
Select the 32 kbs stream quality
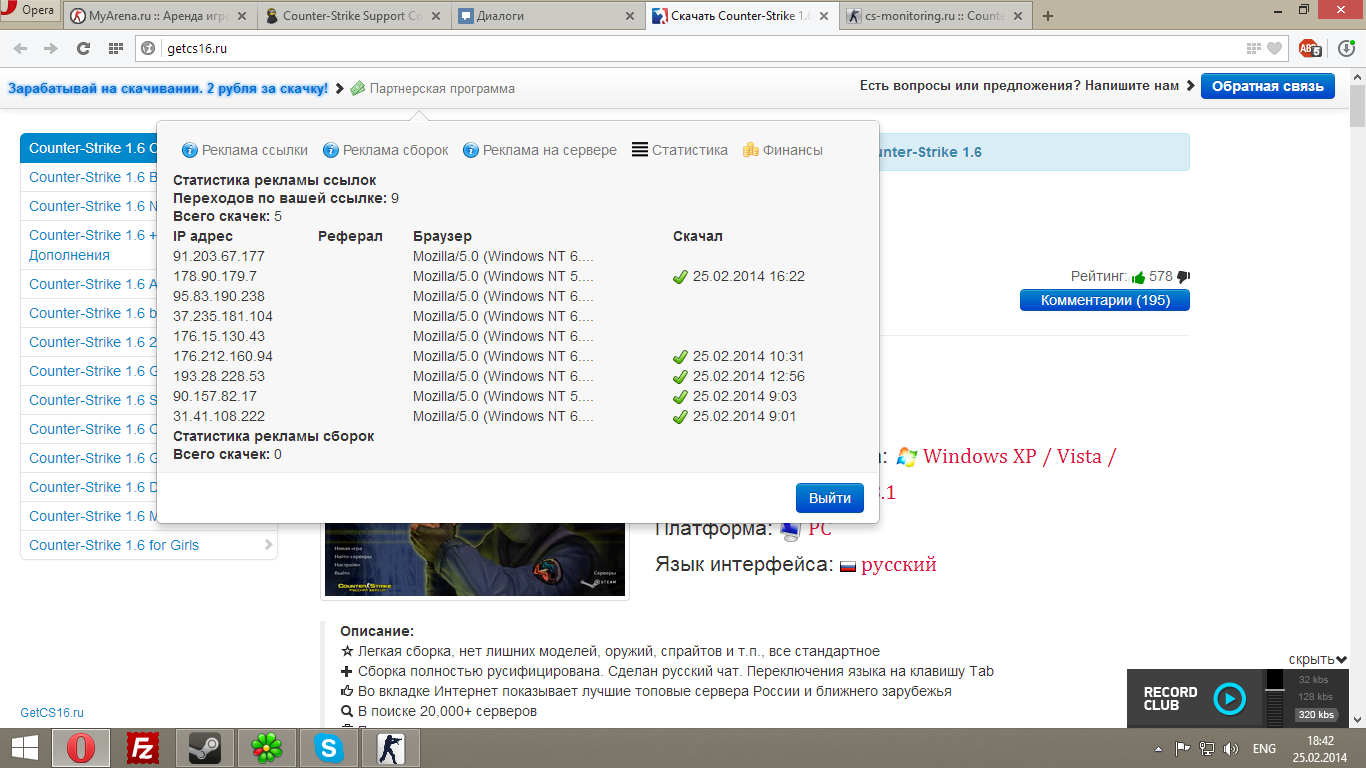1313,680
